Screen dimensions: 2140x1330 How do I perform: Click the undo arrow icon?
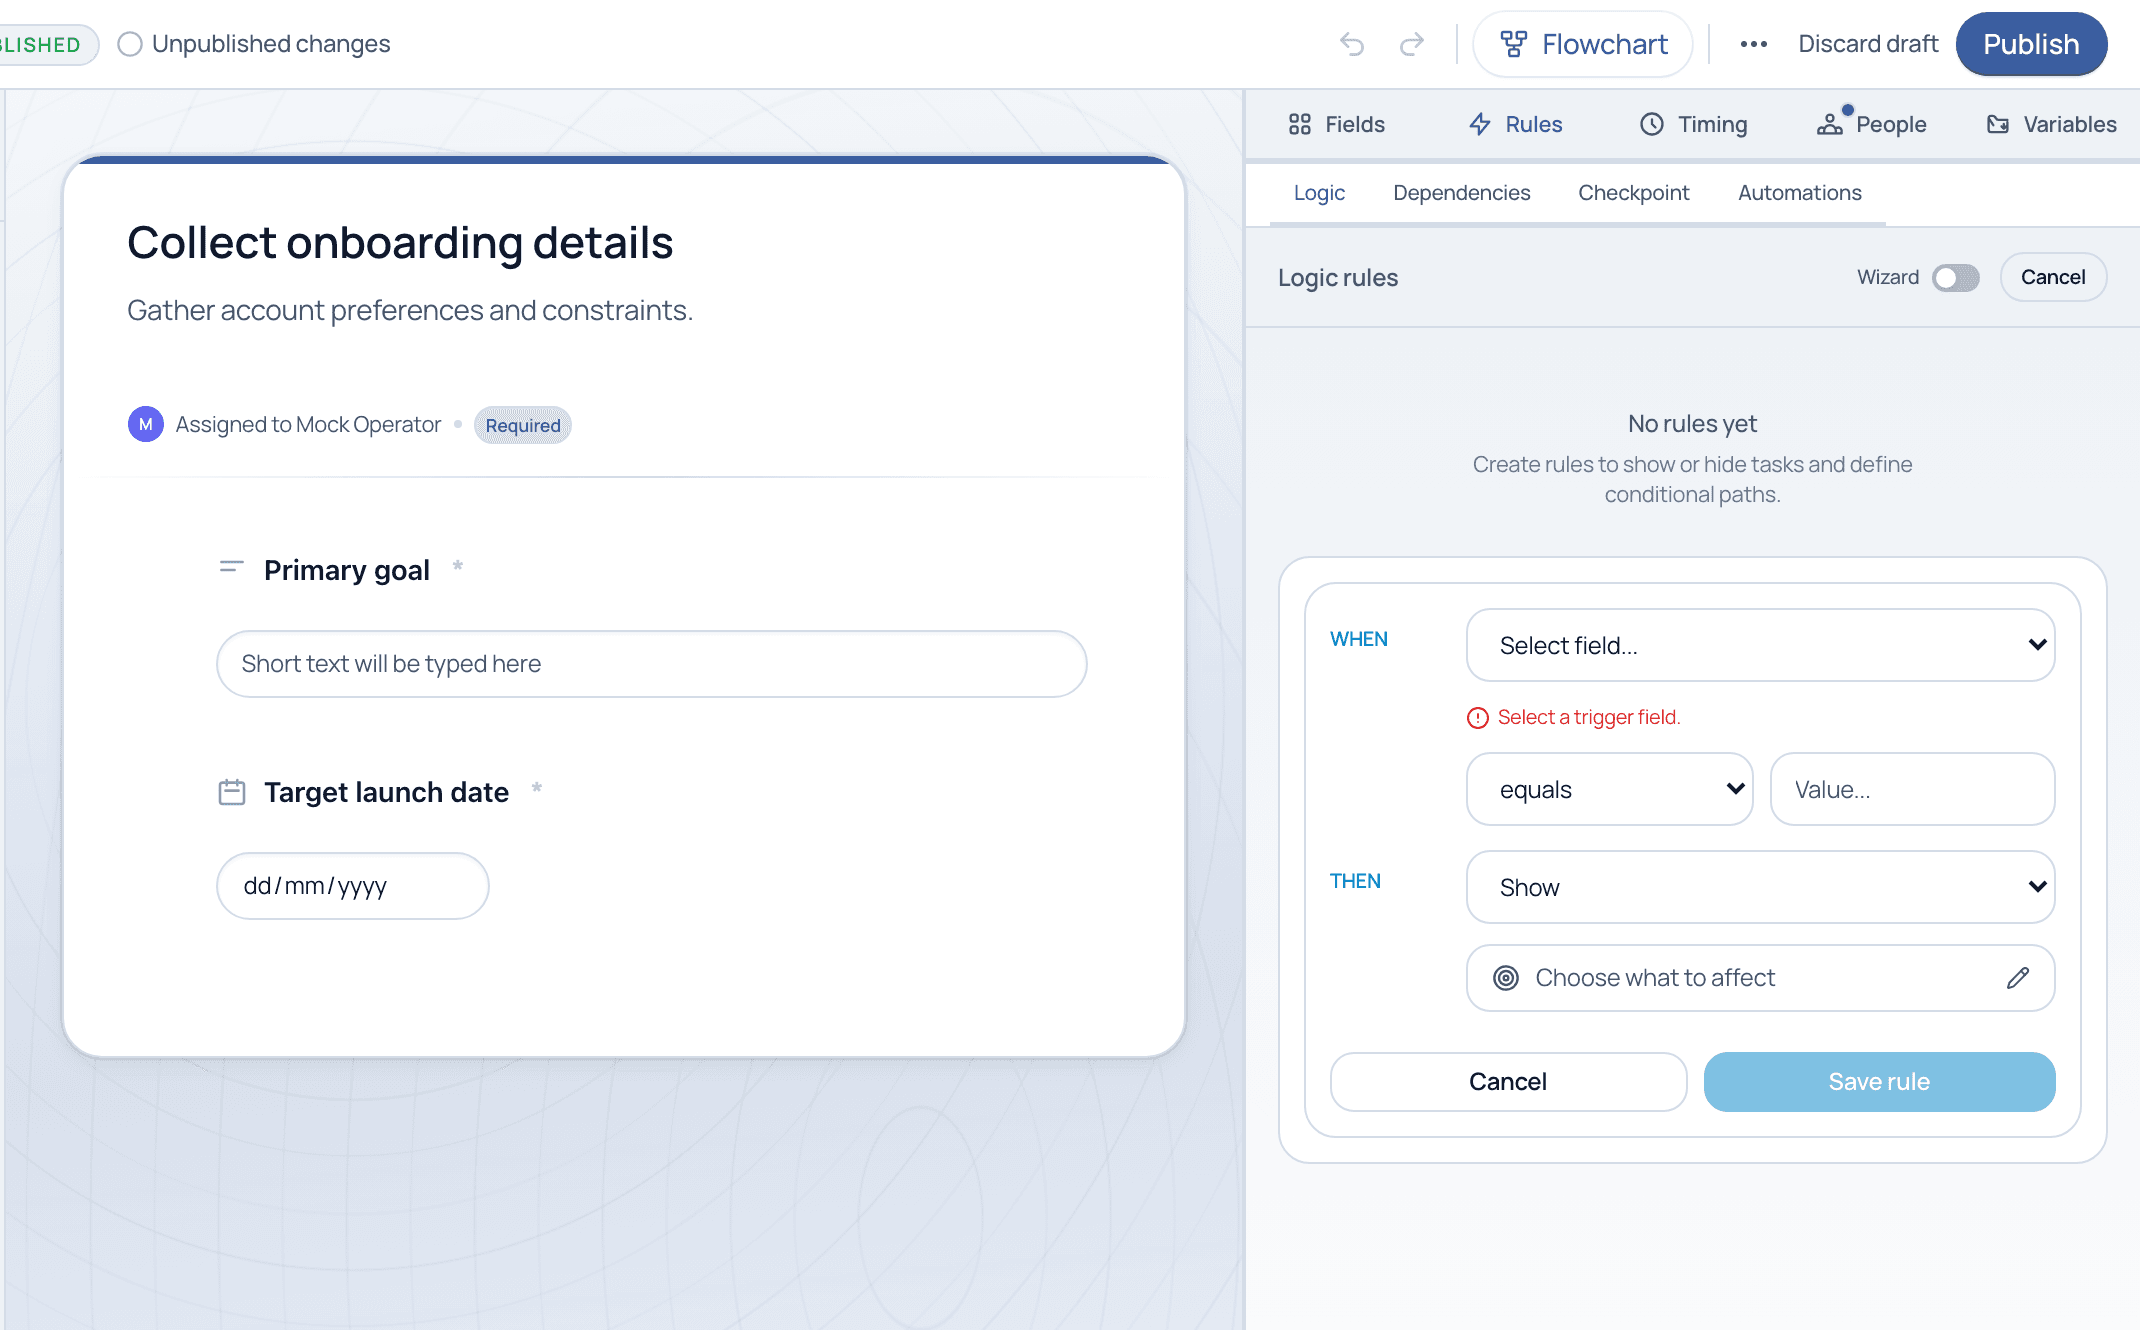click(1352, 44)
